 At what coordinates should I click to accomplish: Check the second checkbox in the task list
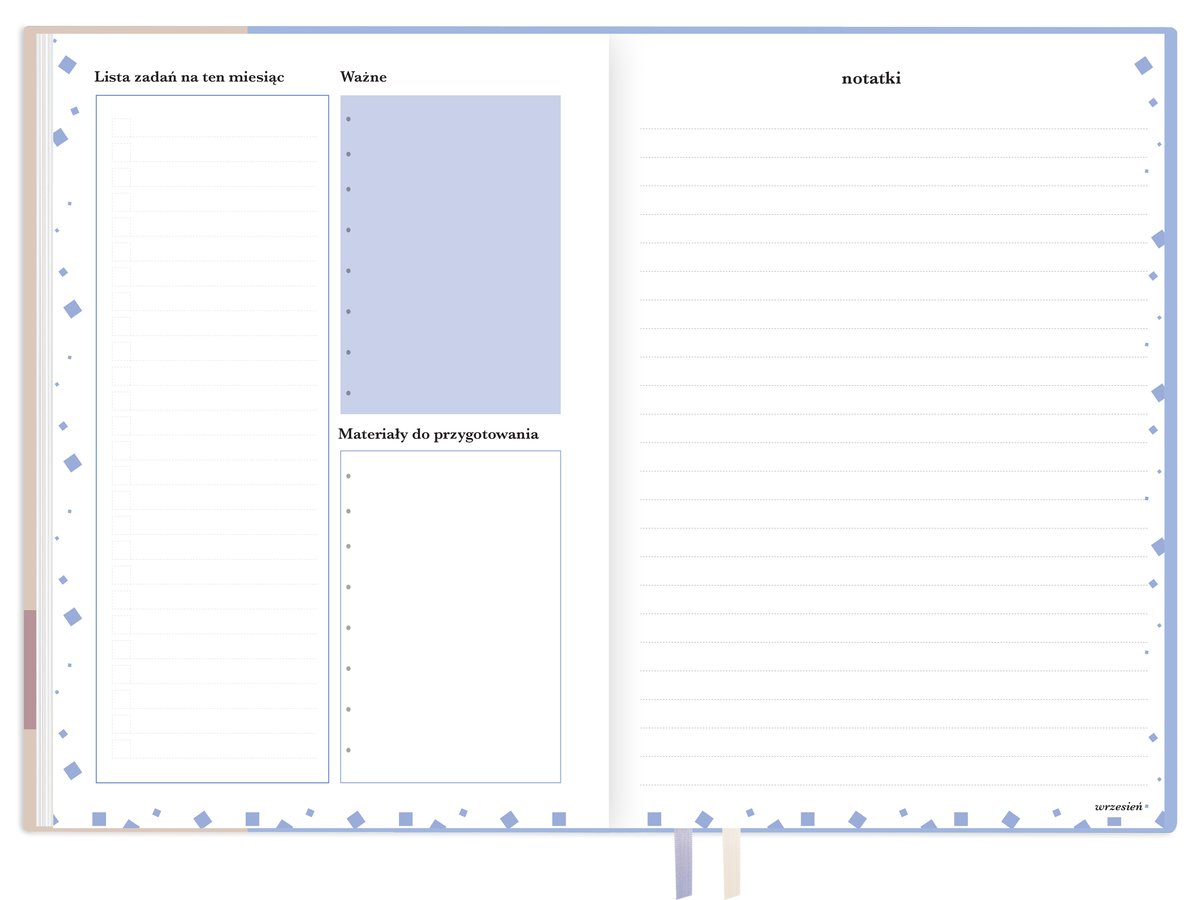[x=121, y=152]
